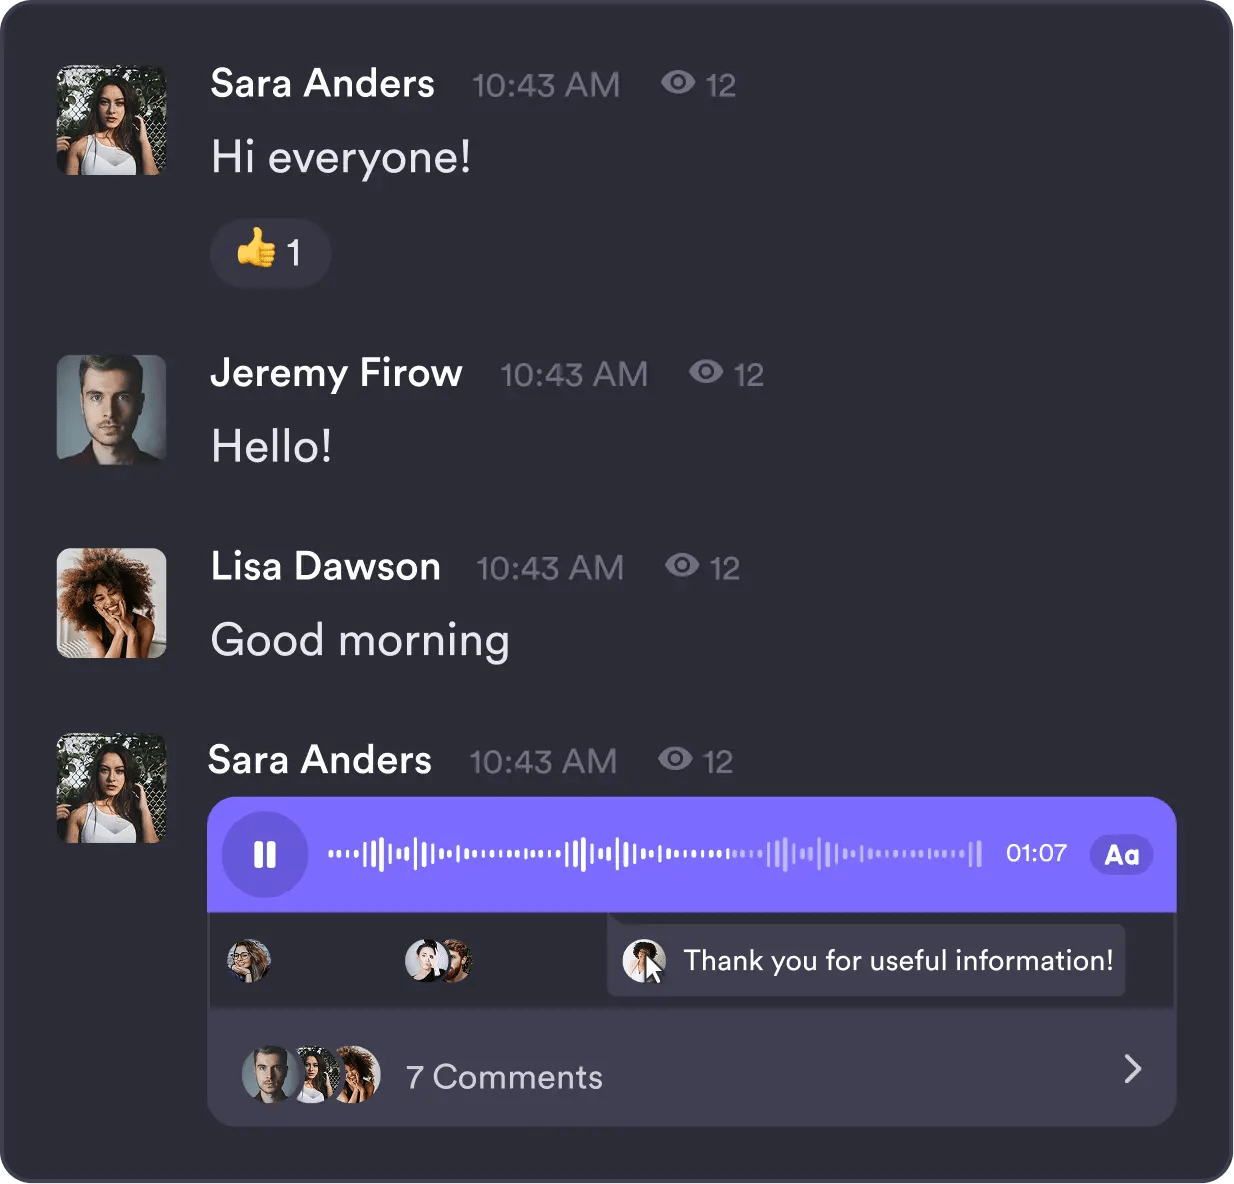Toggle the thumbs-up reaction pill on Sara's message
1234x1184 pixels.
(270, 253)
